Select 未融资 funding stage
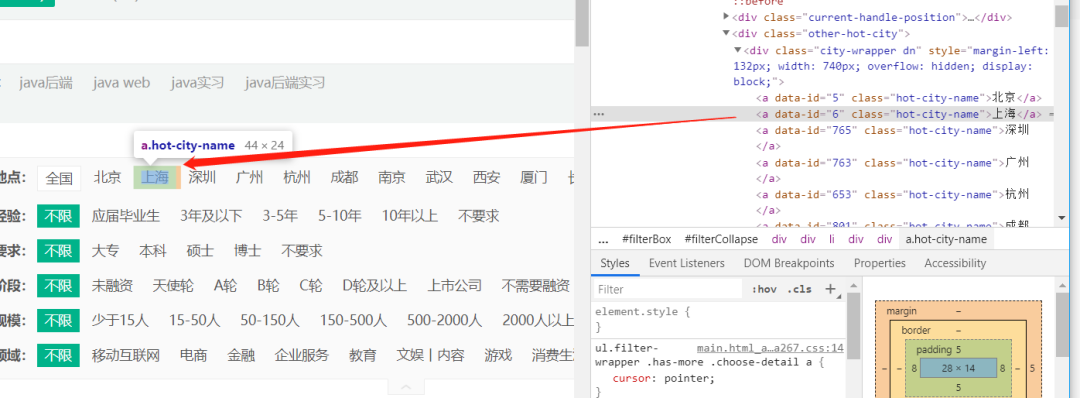This screenshot has width=1080, height=398. (x=112, y=286)
